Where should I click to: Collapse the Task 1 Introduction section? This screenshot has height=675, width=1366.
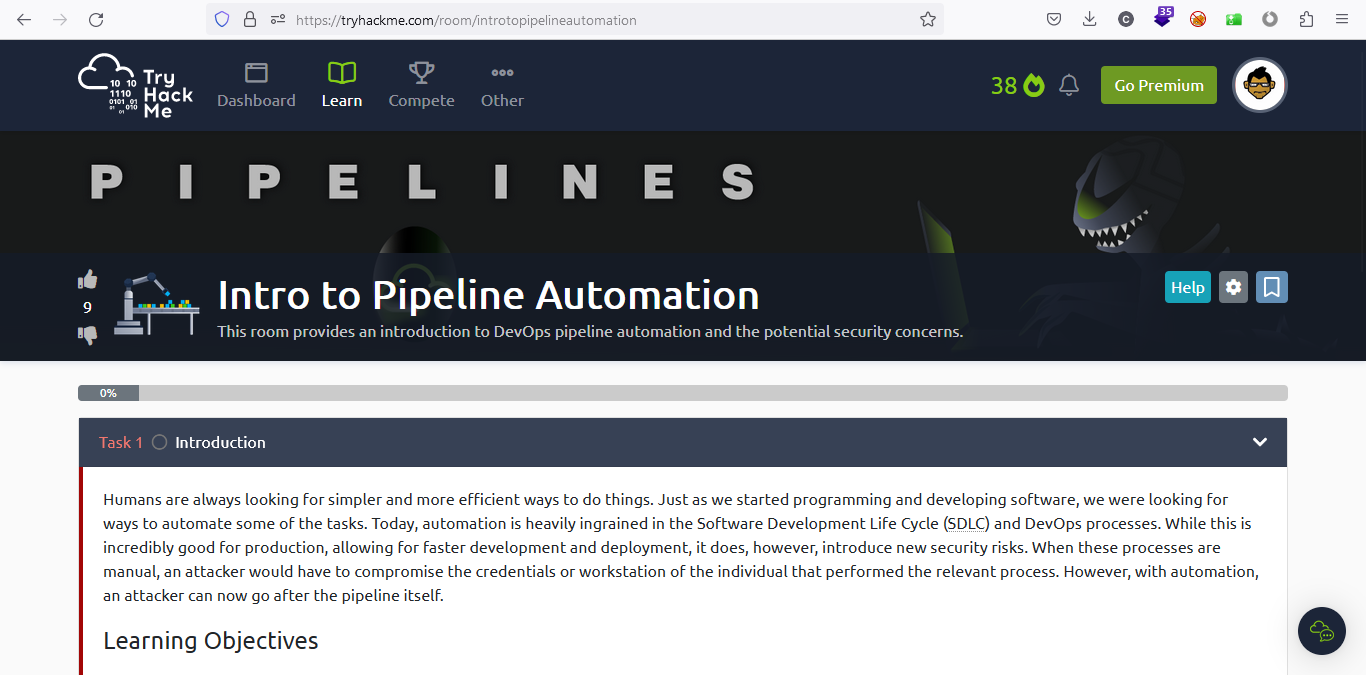click(1259, 442)
